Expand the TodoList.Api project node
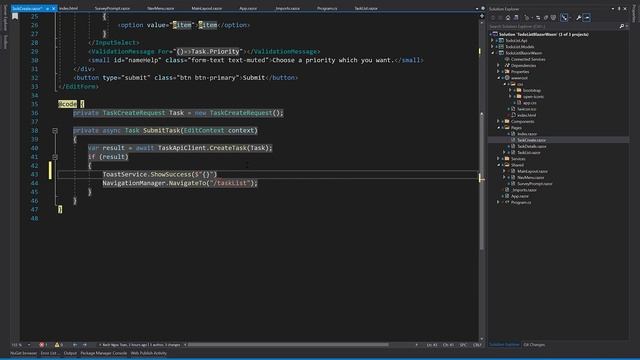 click(x=492, y=40)
